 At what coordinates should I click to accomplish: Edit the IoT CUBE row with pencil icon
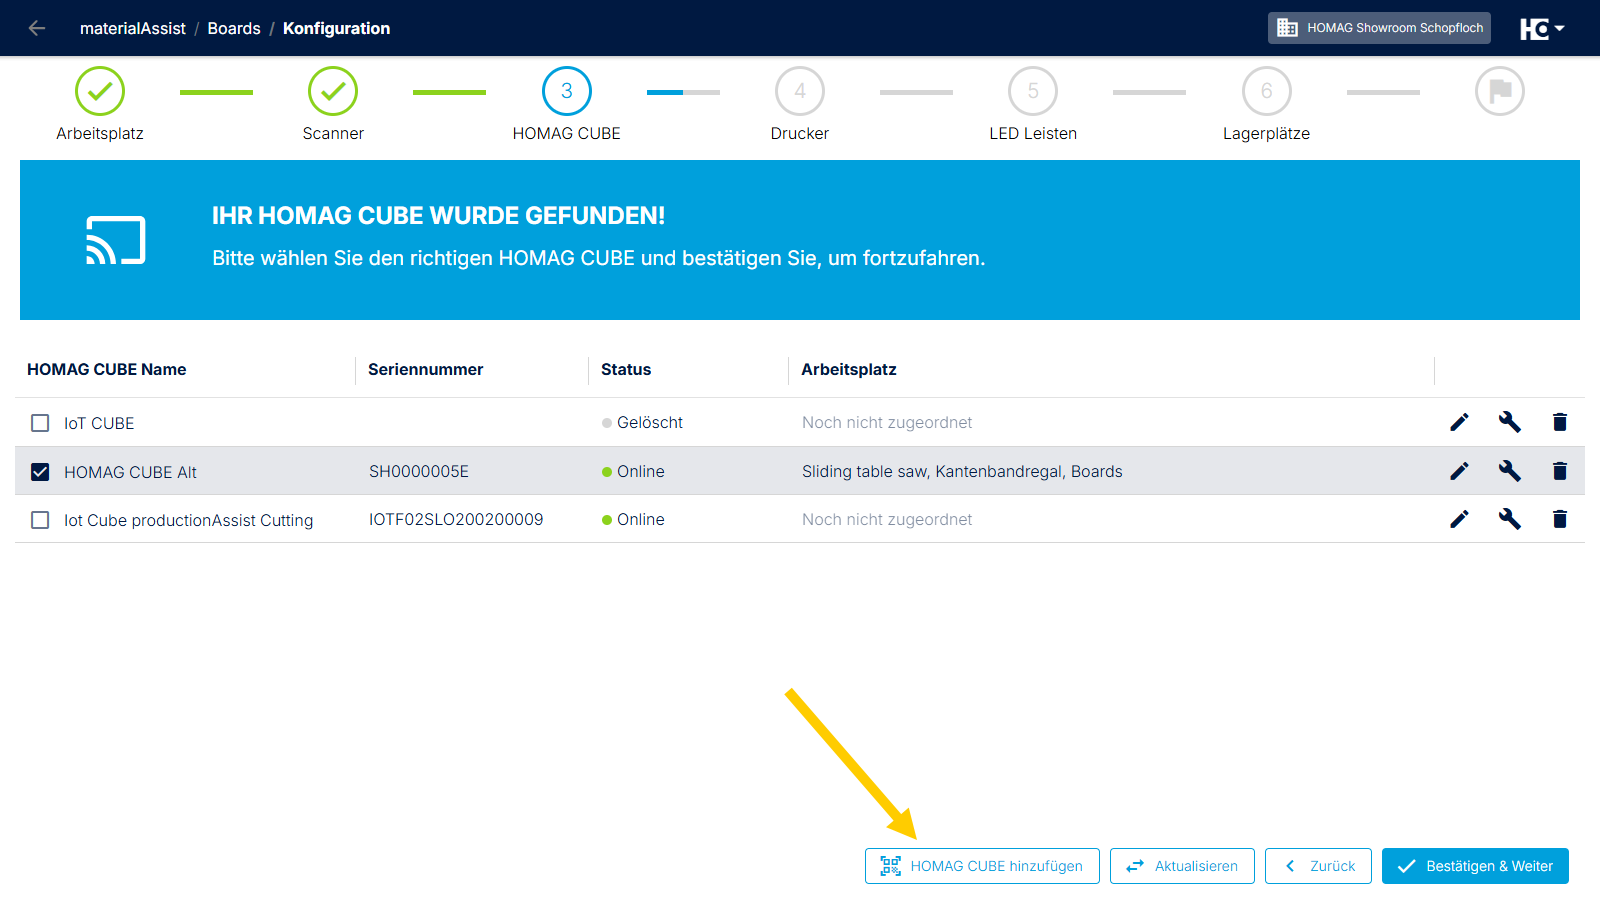1459,422
